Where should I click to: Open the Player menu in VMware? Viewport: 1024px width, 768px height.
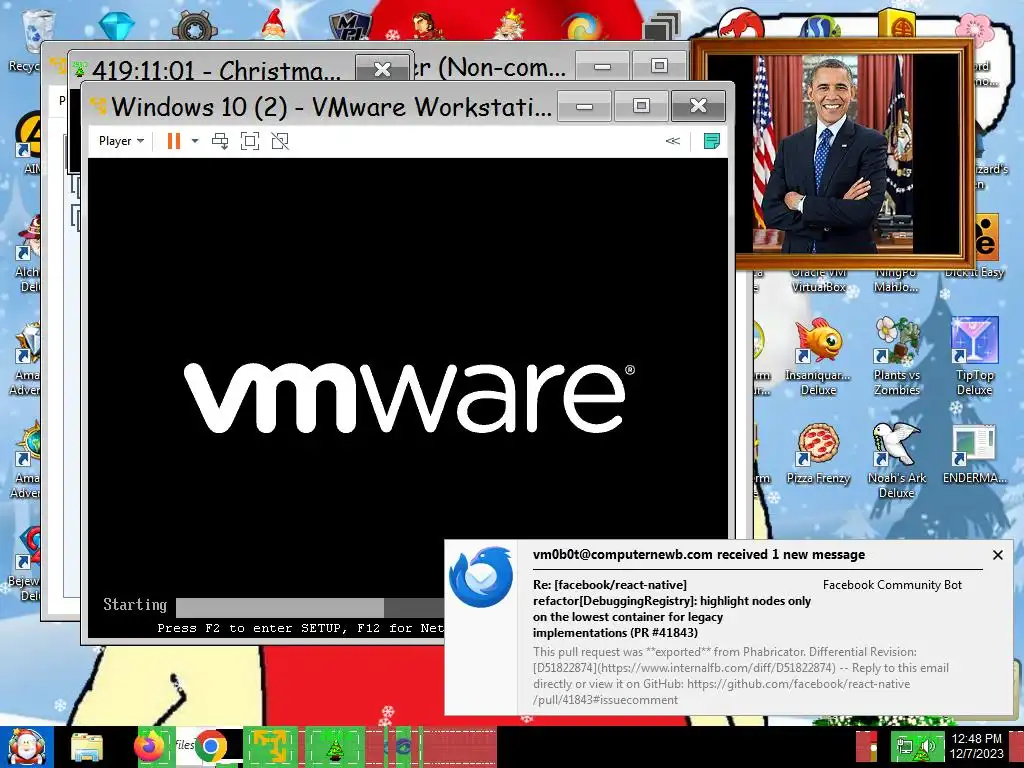(121, 141)
